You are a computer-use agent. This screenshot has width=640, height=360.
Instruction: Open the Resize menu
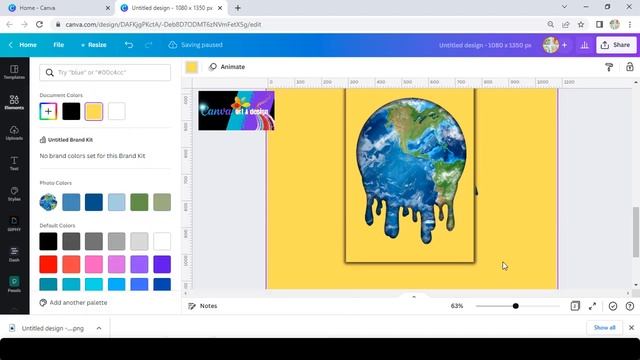[93, 45]
